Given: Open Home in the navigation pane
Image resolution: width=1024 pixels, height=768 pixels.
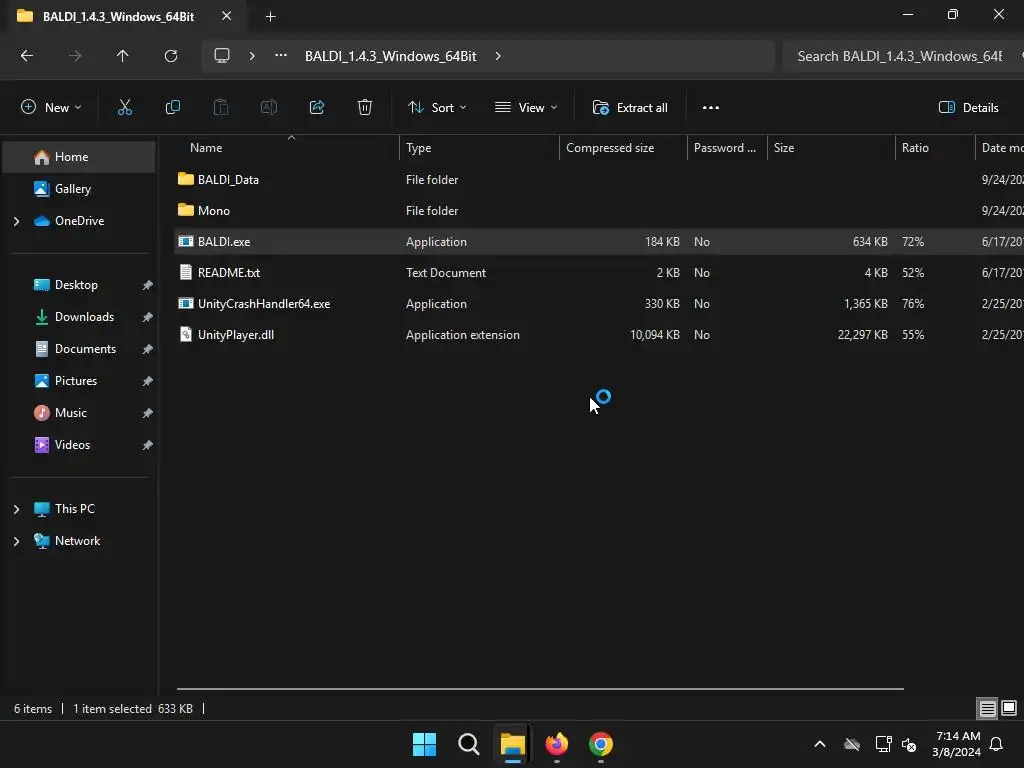Looking at the screenshot, I should (x=79, y=157).
